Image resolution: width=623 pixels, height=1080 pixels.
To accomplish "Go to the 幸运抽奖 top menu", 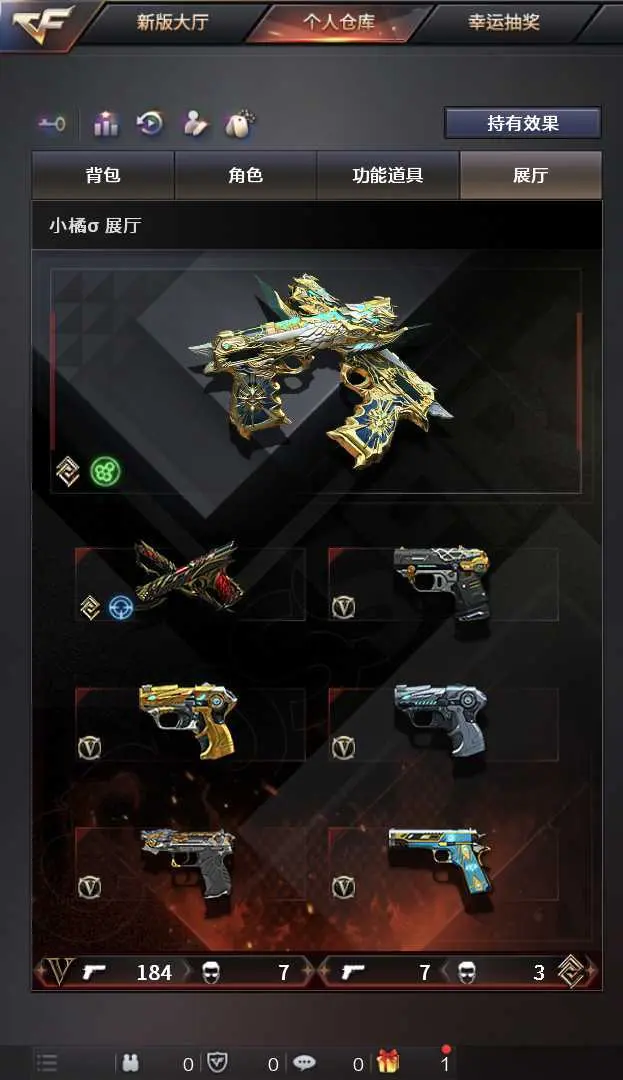I will tap(503, 22).
